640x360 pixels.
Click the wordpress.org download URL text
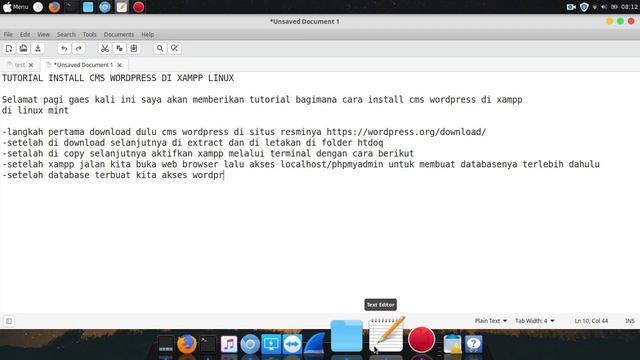coord(406,132)
